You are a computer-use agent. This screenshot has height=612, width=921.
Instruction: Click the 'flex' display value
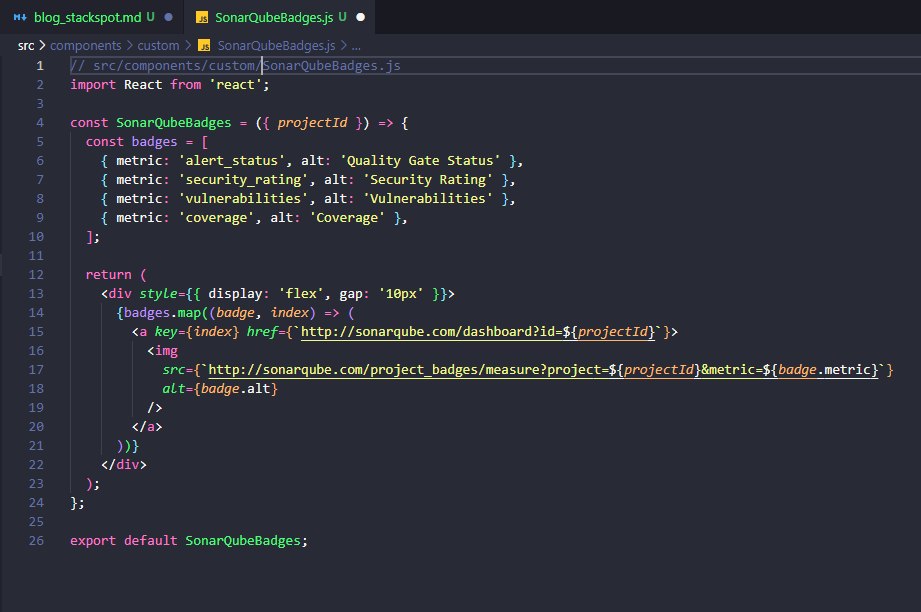(x=301, y=294)
